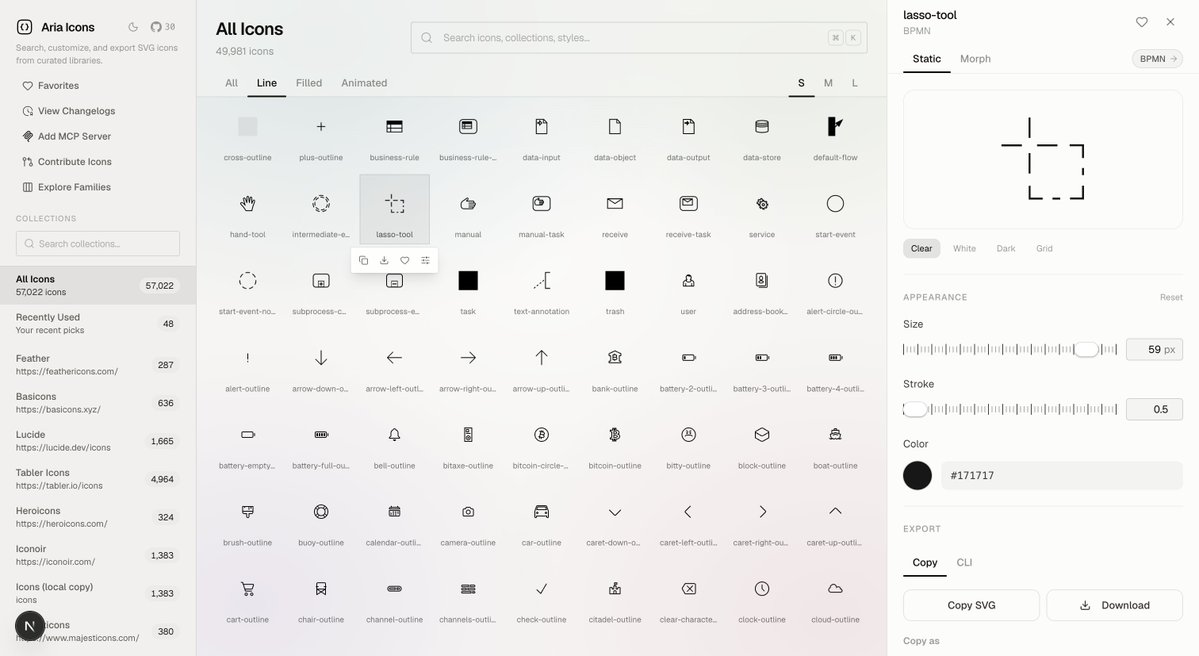
Task: Focus the Search collections field
Action: click(x=98, y=243)
